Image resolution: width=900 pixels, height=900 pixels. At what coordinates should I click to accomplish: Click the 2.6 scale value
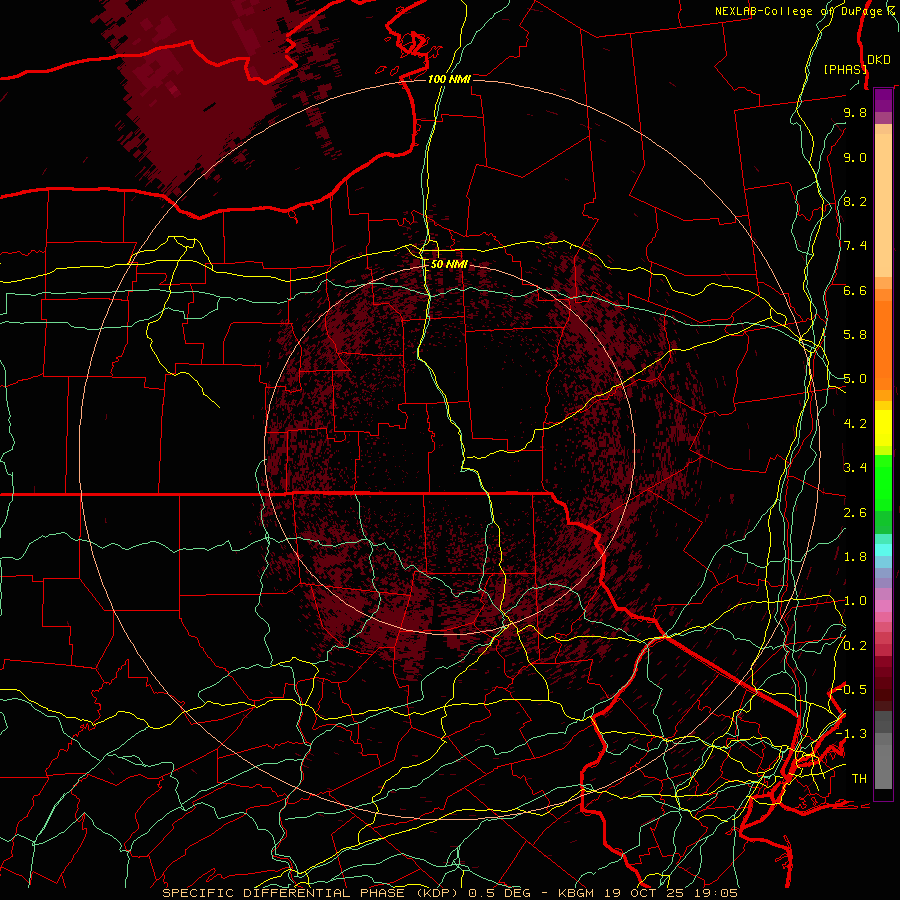pos(855,512)
